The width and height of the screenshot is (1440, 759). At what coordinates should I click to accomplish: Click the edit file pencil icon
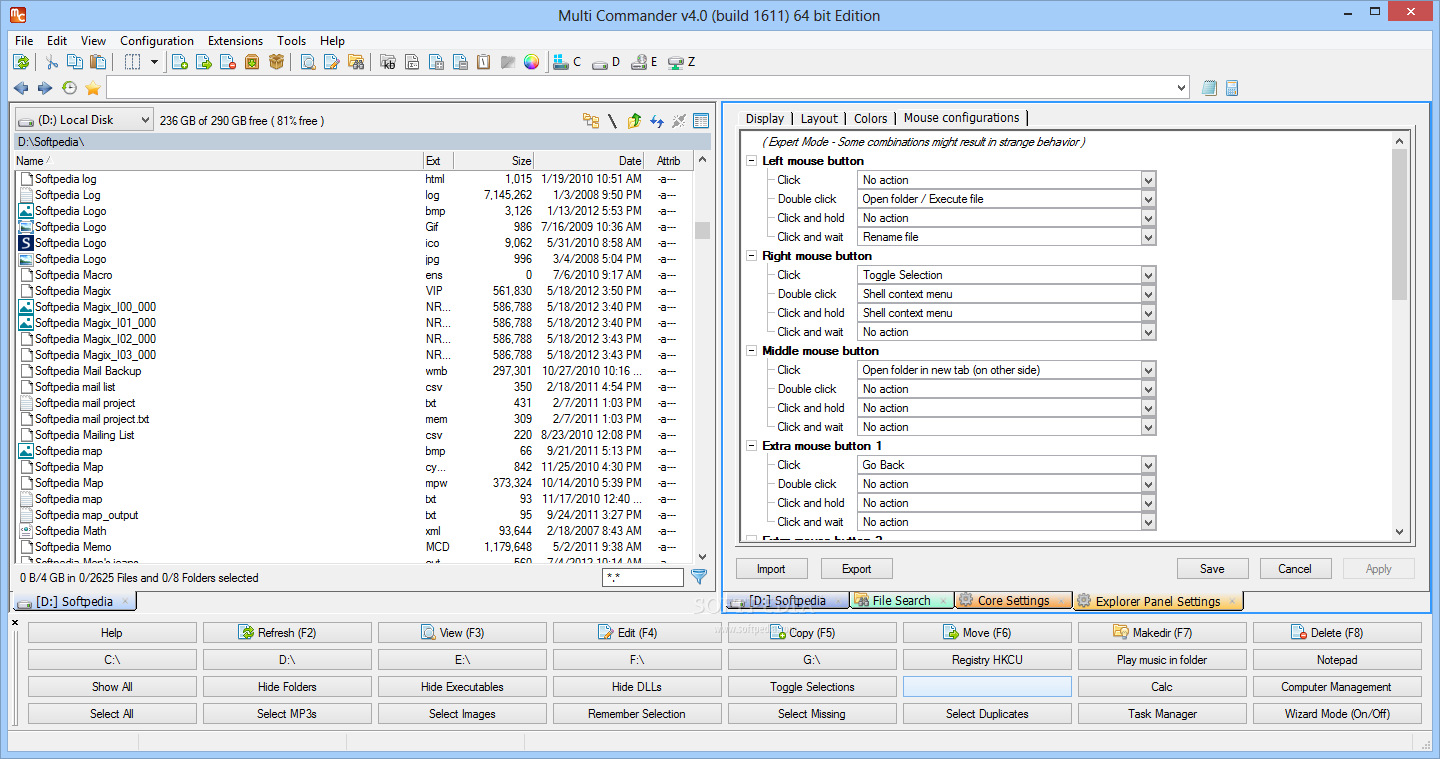332,62
